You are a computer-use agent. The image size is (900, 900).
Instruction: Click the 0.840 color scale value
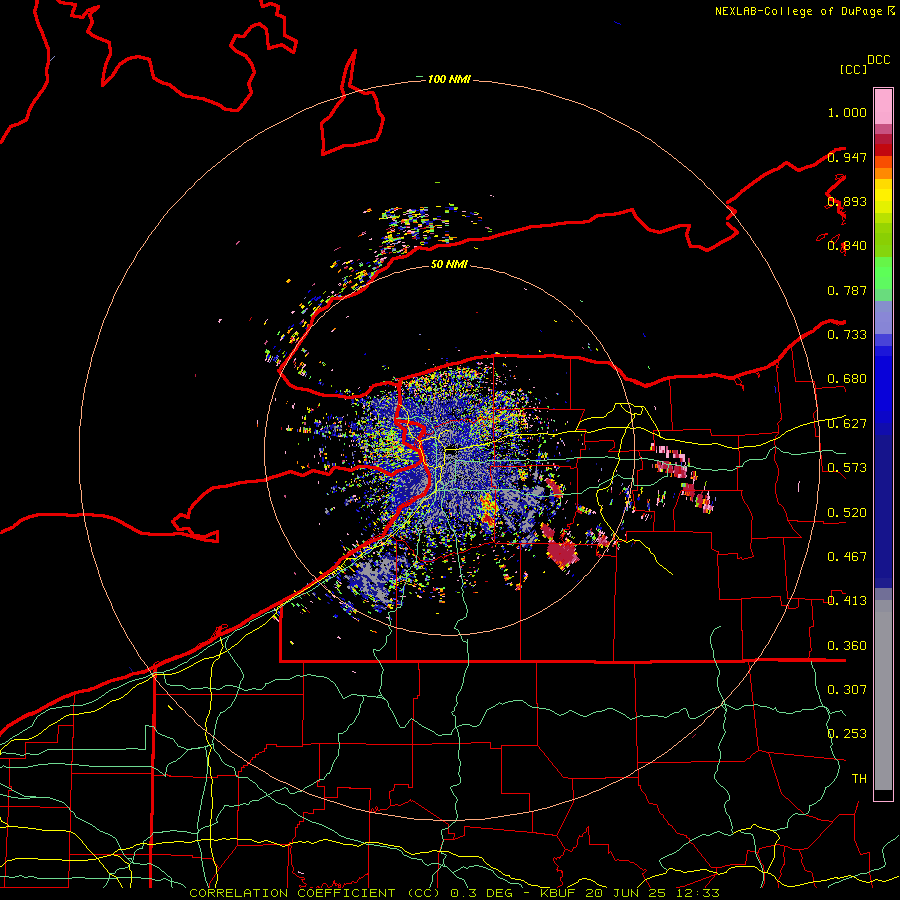pos(847,246)
